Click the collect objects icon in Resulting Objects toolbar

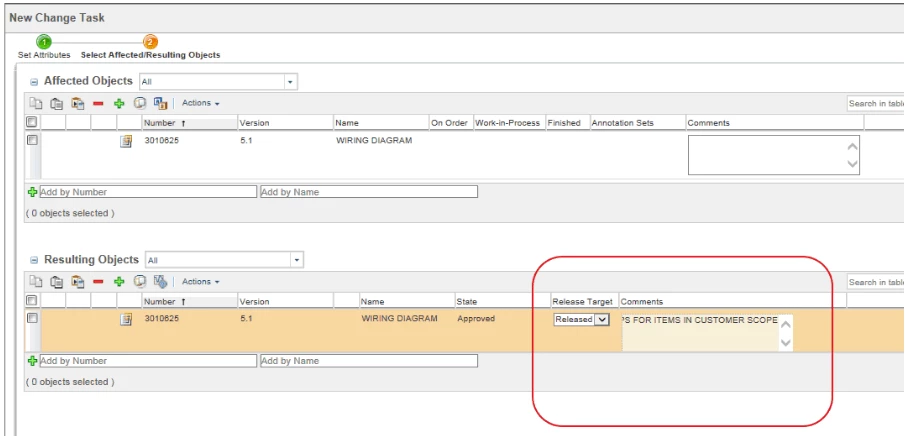coord(139,282)
